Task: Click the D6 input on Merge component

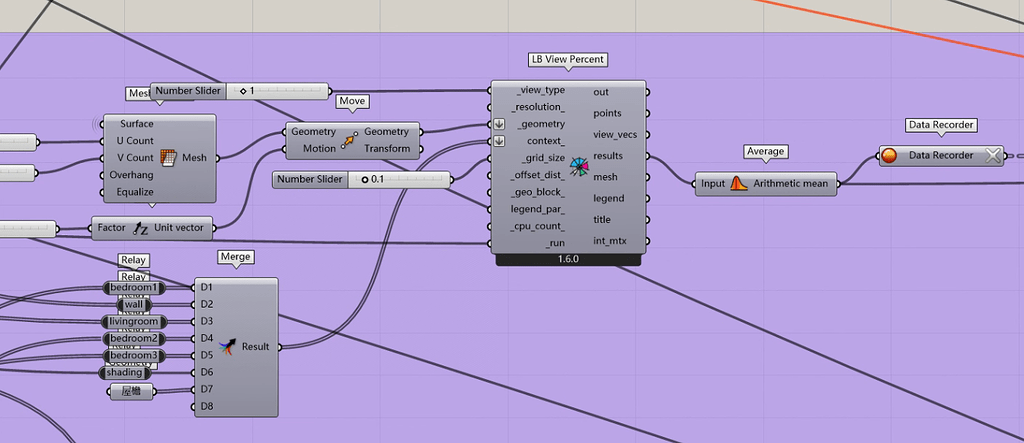Action: [x=207, y=372]
